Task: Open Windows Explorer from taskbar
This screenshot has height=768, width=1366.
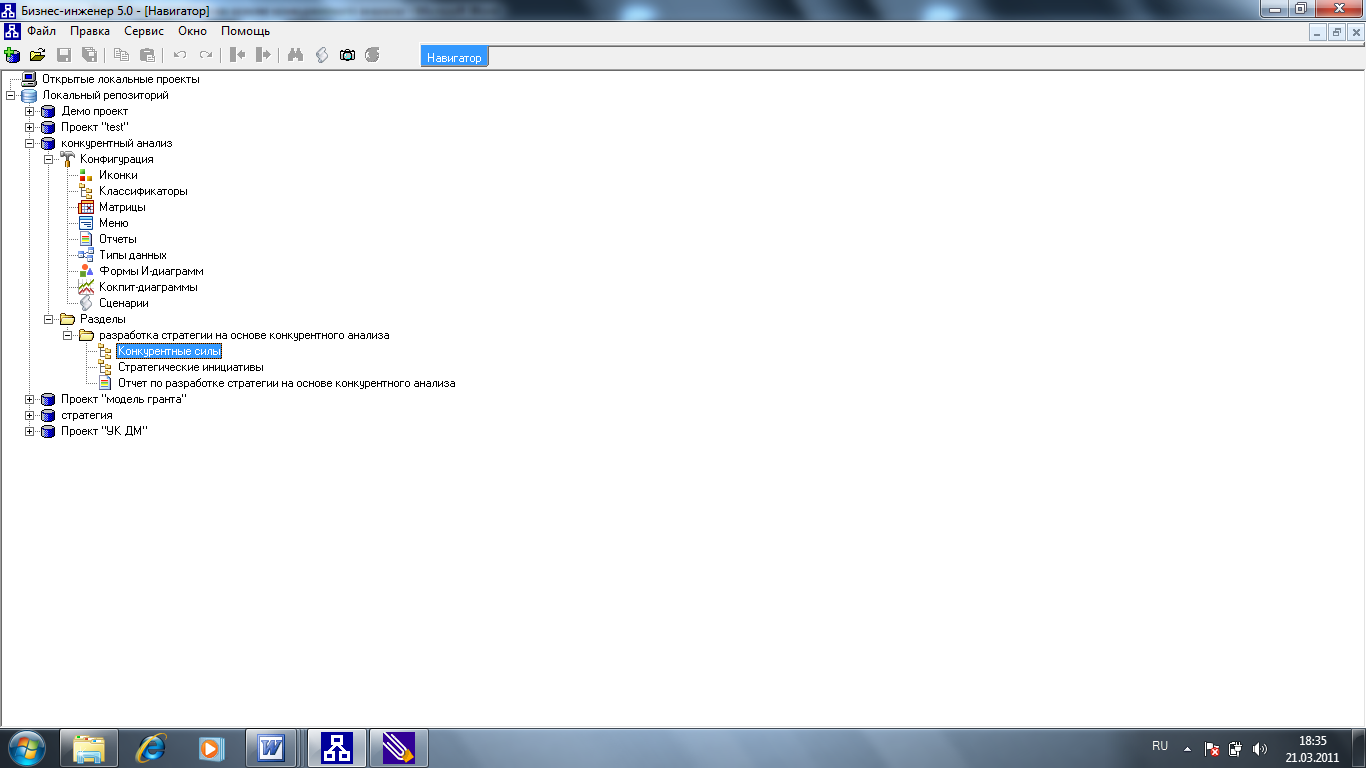Action: pyautogui.click(x=90, y=748)
